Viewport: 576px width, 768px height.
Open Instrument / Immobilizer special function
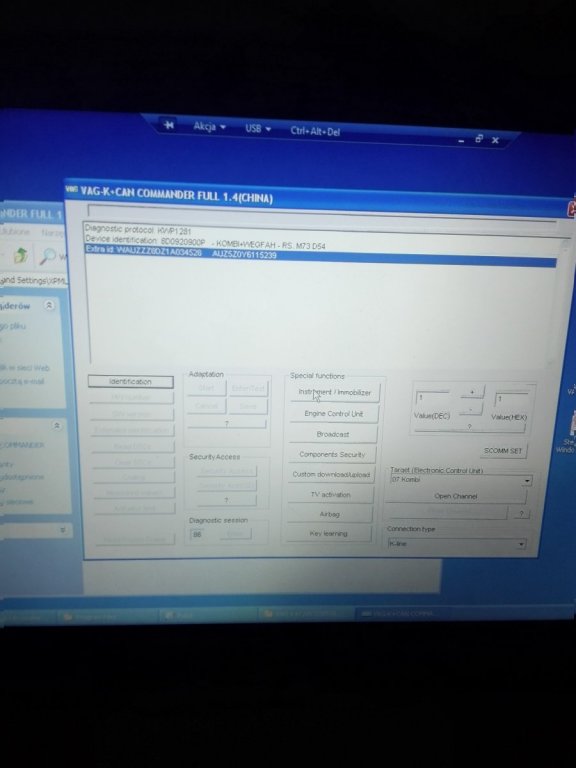tap(335, 392)
